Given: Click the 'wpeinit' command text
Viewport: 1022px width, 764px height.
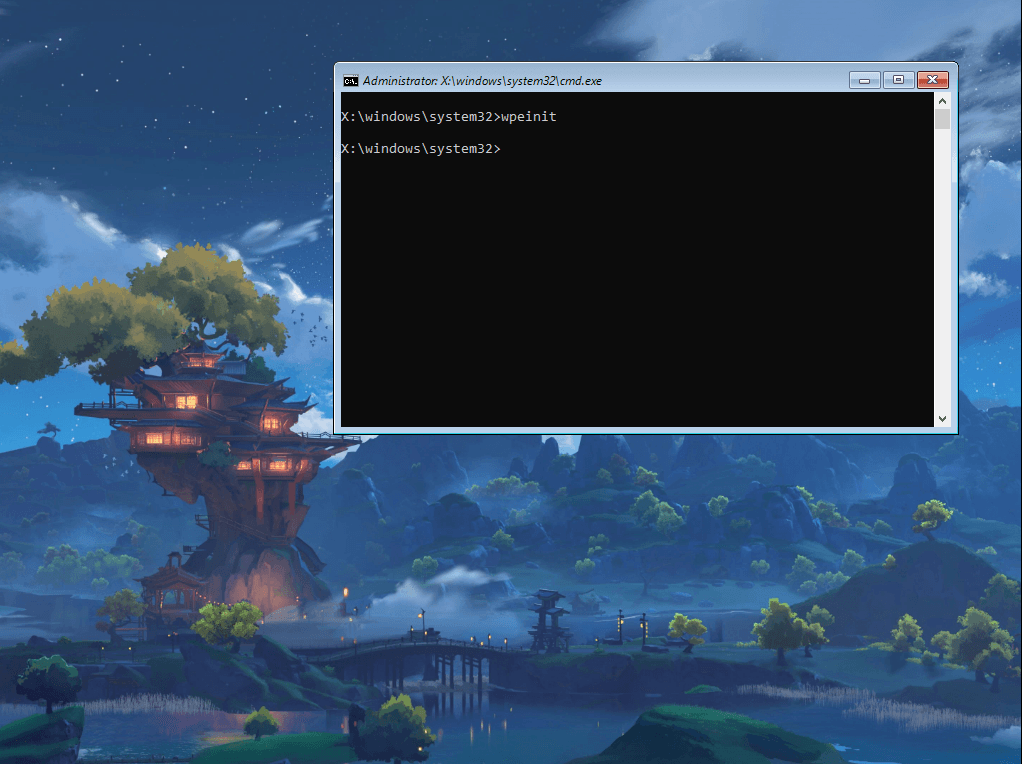Looking at the screenshot, I should coord(527,117).
